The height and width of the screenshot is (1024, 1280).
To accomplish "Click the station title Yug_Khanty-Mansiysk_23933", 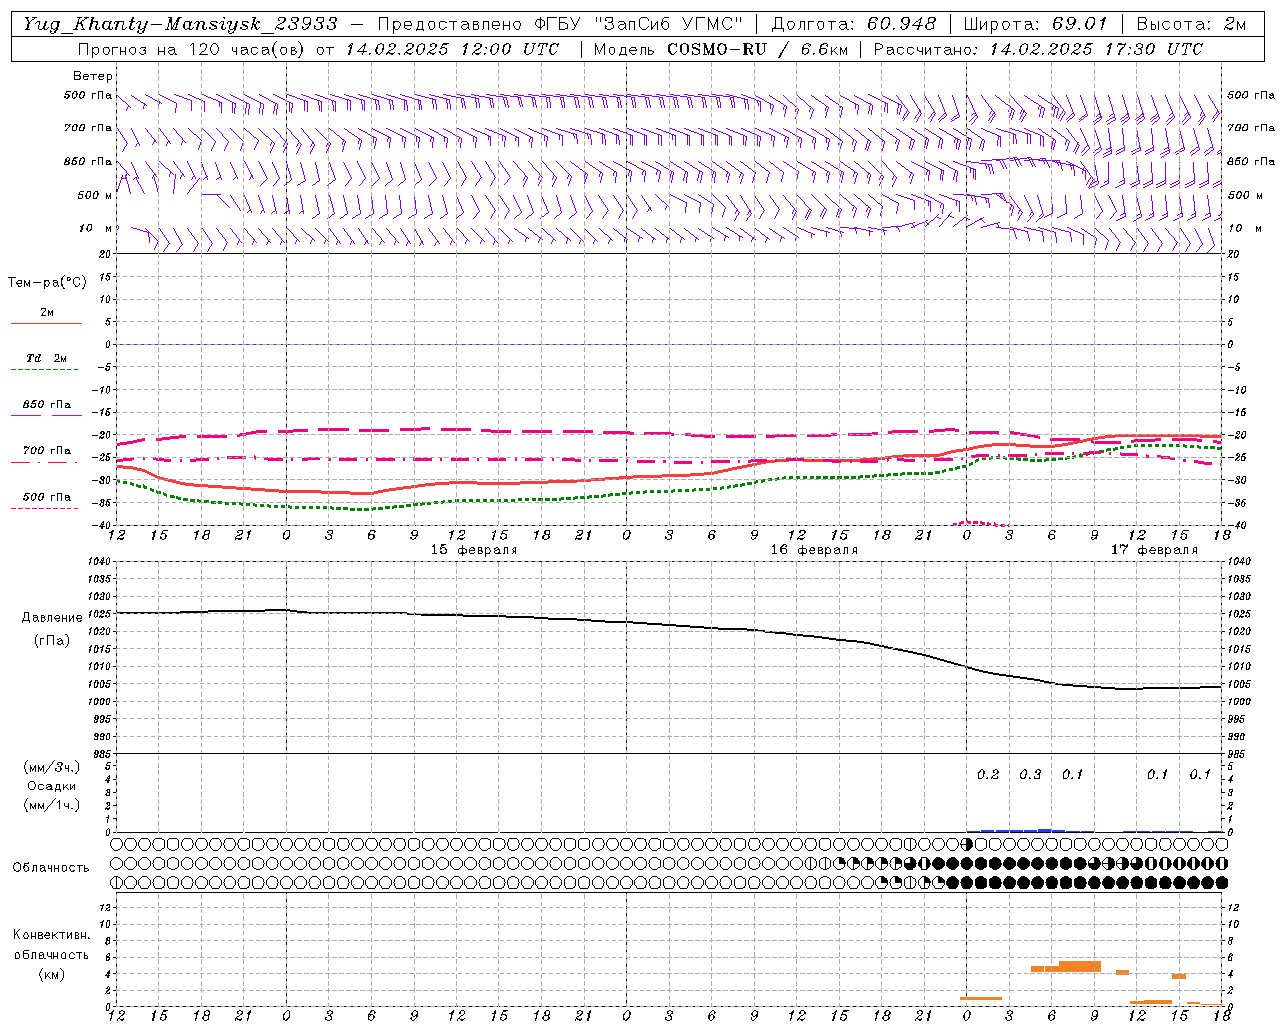I will 180,24.
